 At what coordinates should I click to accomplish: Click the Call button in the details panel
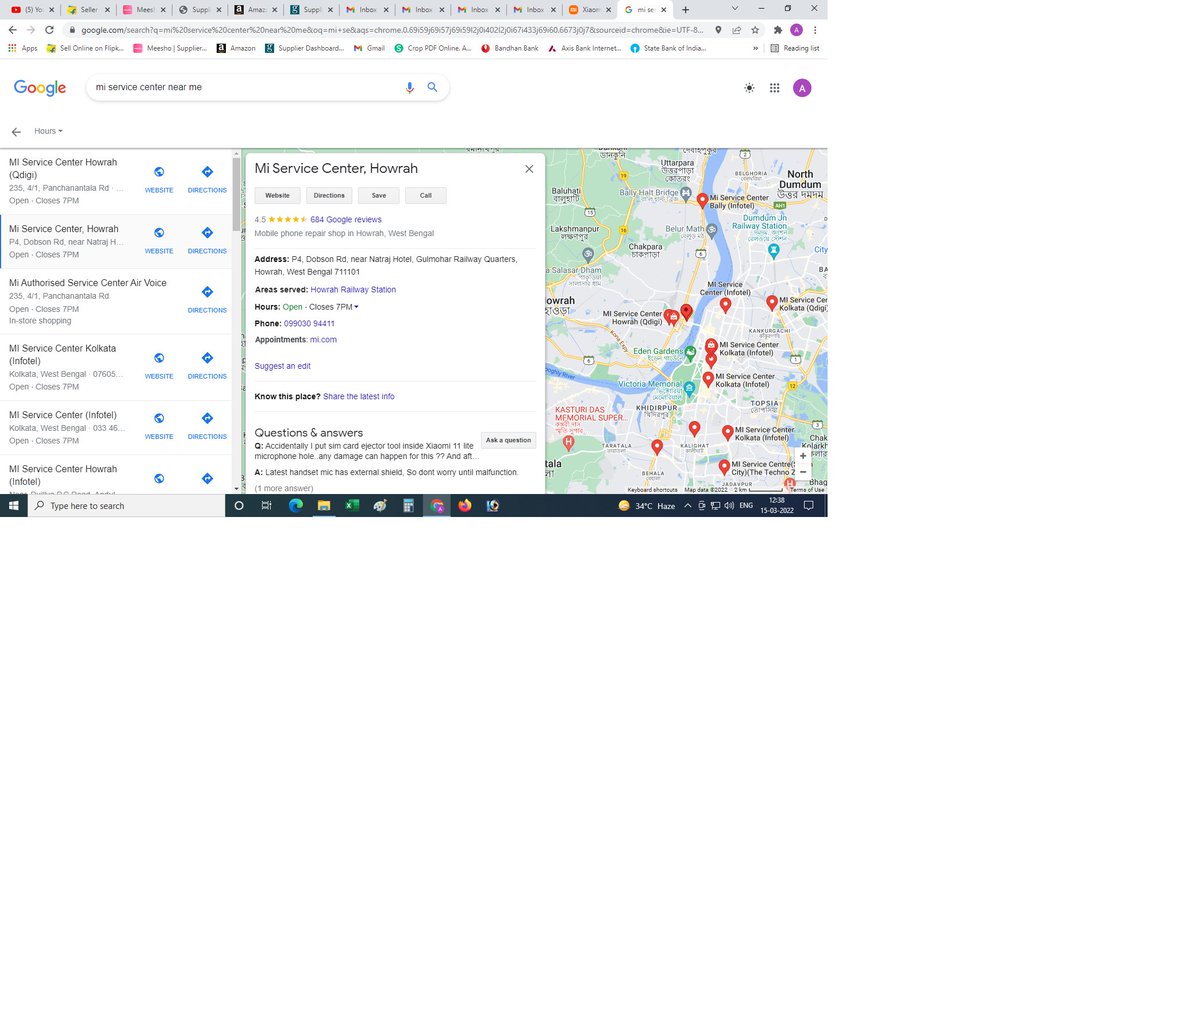(426, 196)
